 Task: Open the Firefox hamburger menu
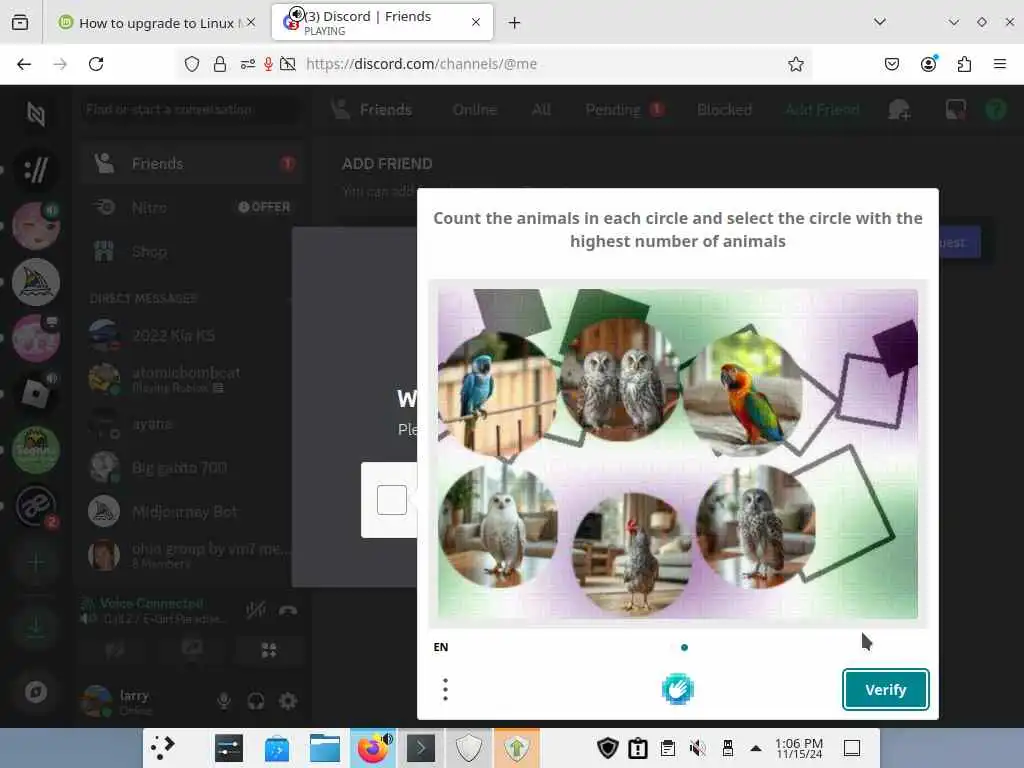[1000, 64]
